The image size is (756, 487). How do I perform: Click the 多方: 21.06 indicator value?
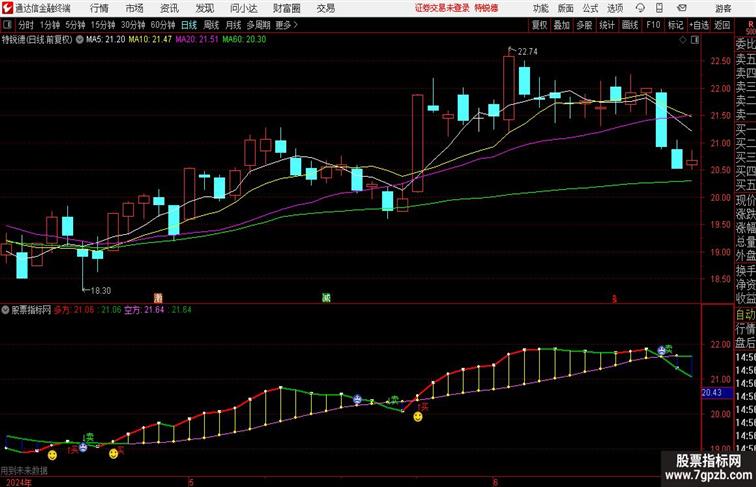(x=74, y=310)
